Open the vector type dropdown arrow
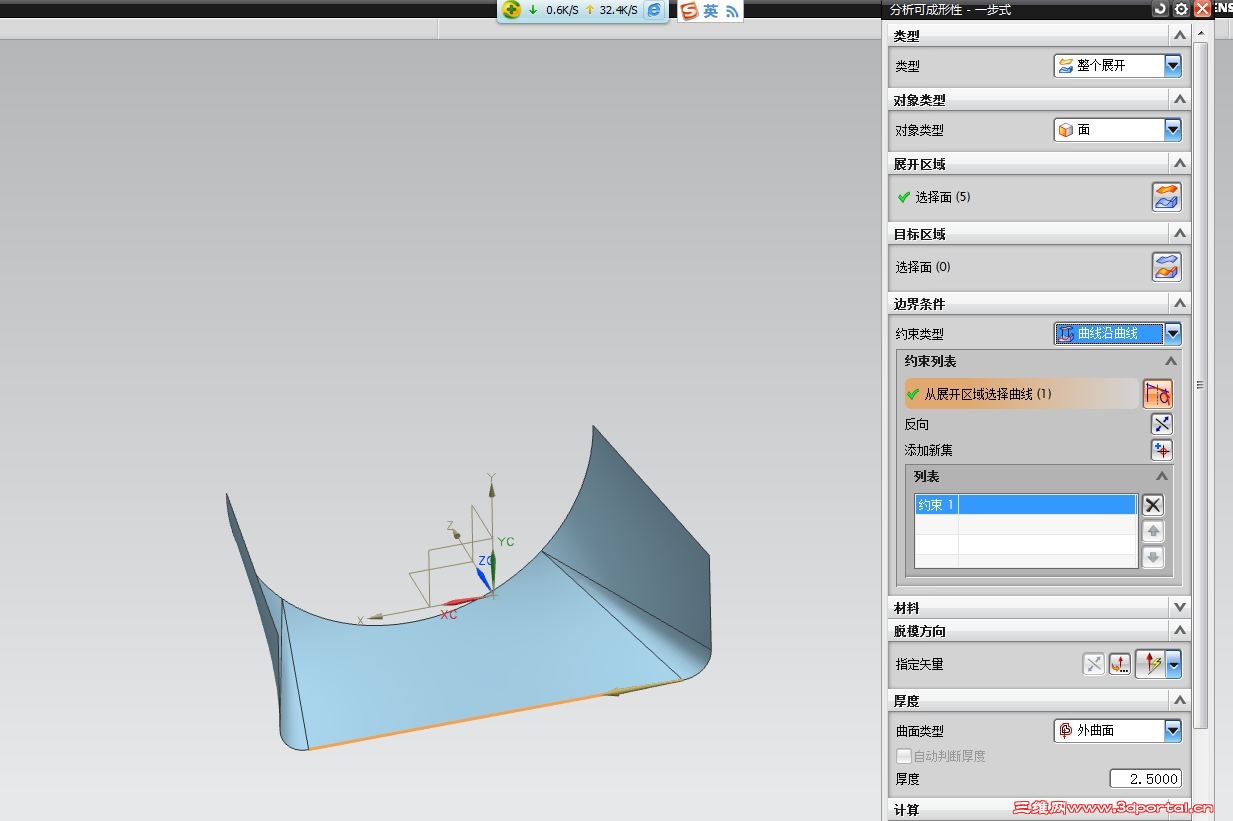Screen dimensions: 1233x821 point(1174,664)
